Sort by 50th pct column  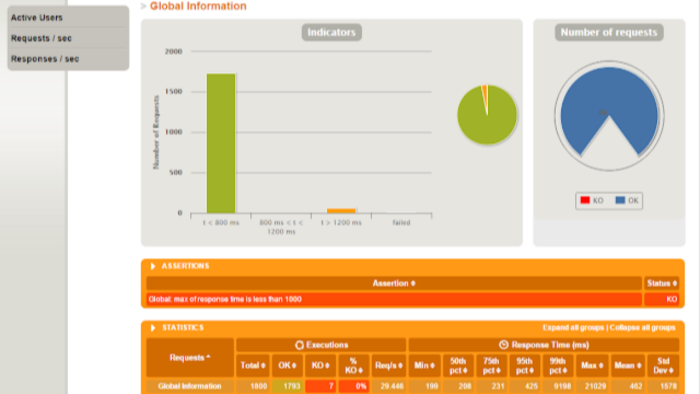click(458, 365)
